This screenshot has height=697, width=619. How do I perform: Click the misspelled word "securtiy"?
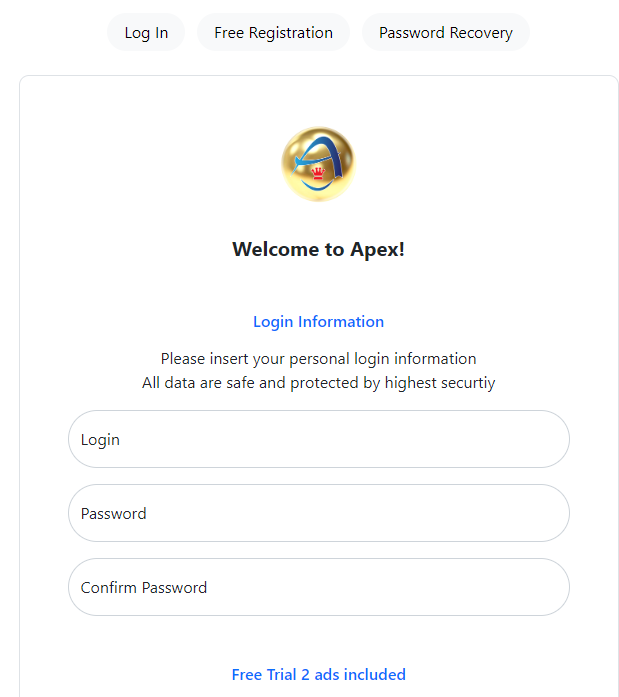pos(468,382)
